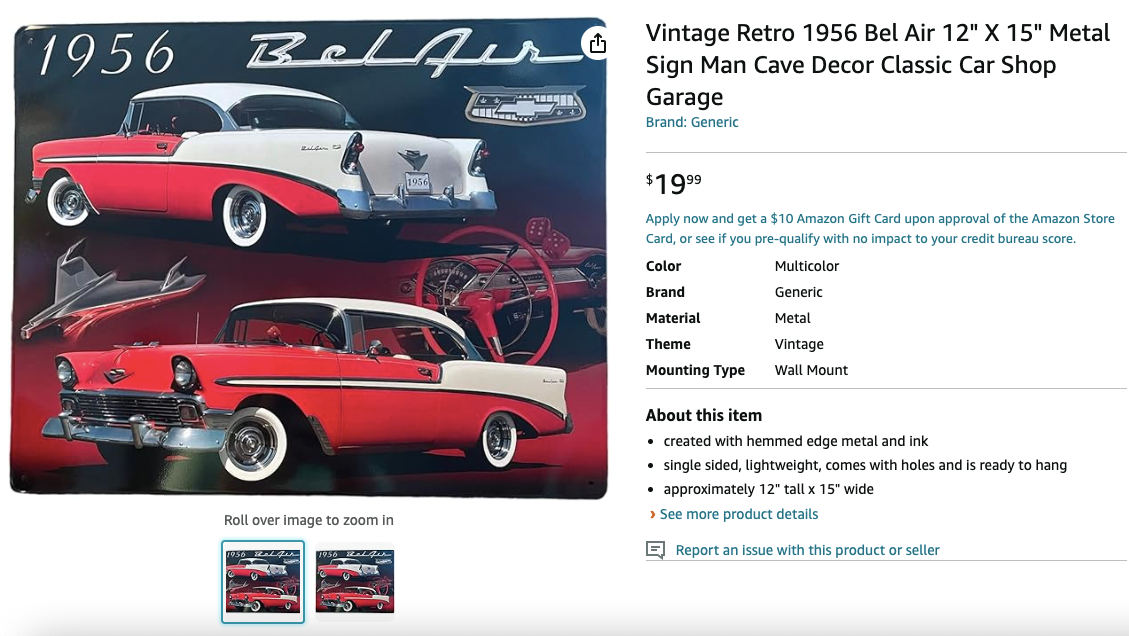Click the 'hemmed edge metal and ink' bullet
Viewport: 1129px width, 636px height.
pyautogui.click(x=796, y=441)
